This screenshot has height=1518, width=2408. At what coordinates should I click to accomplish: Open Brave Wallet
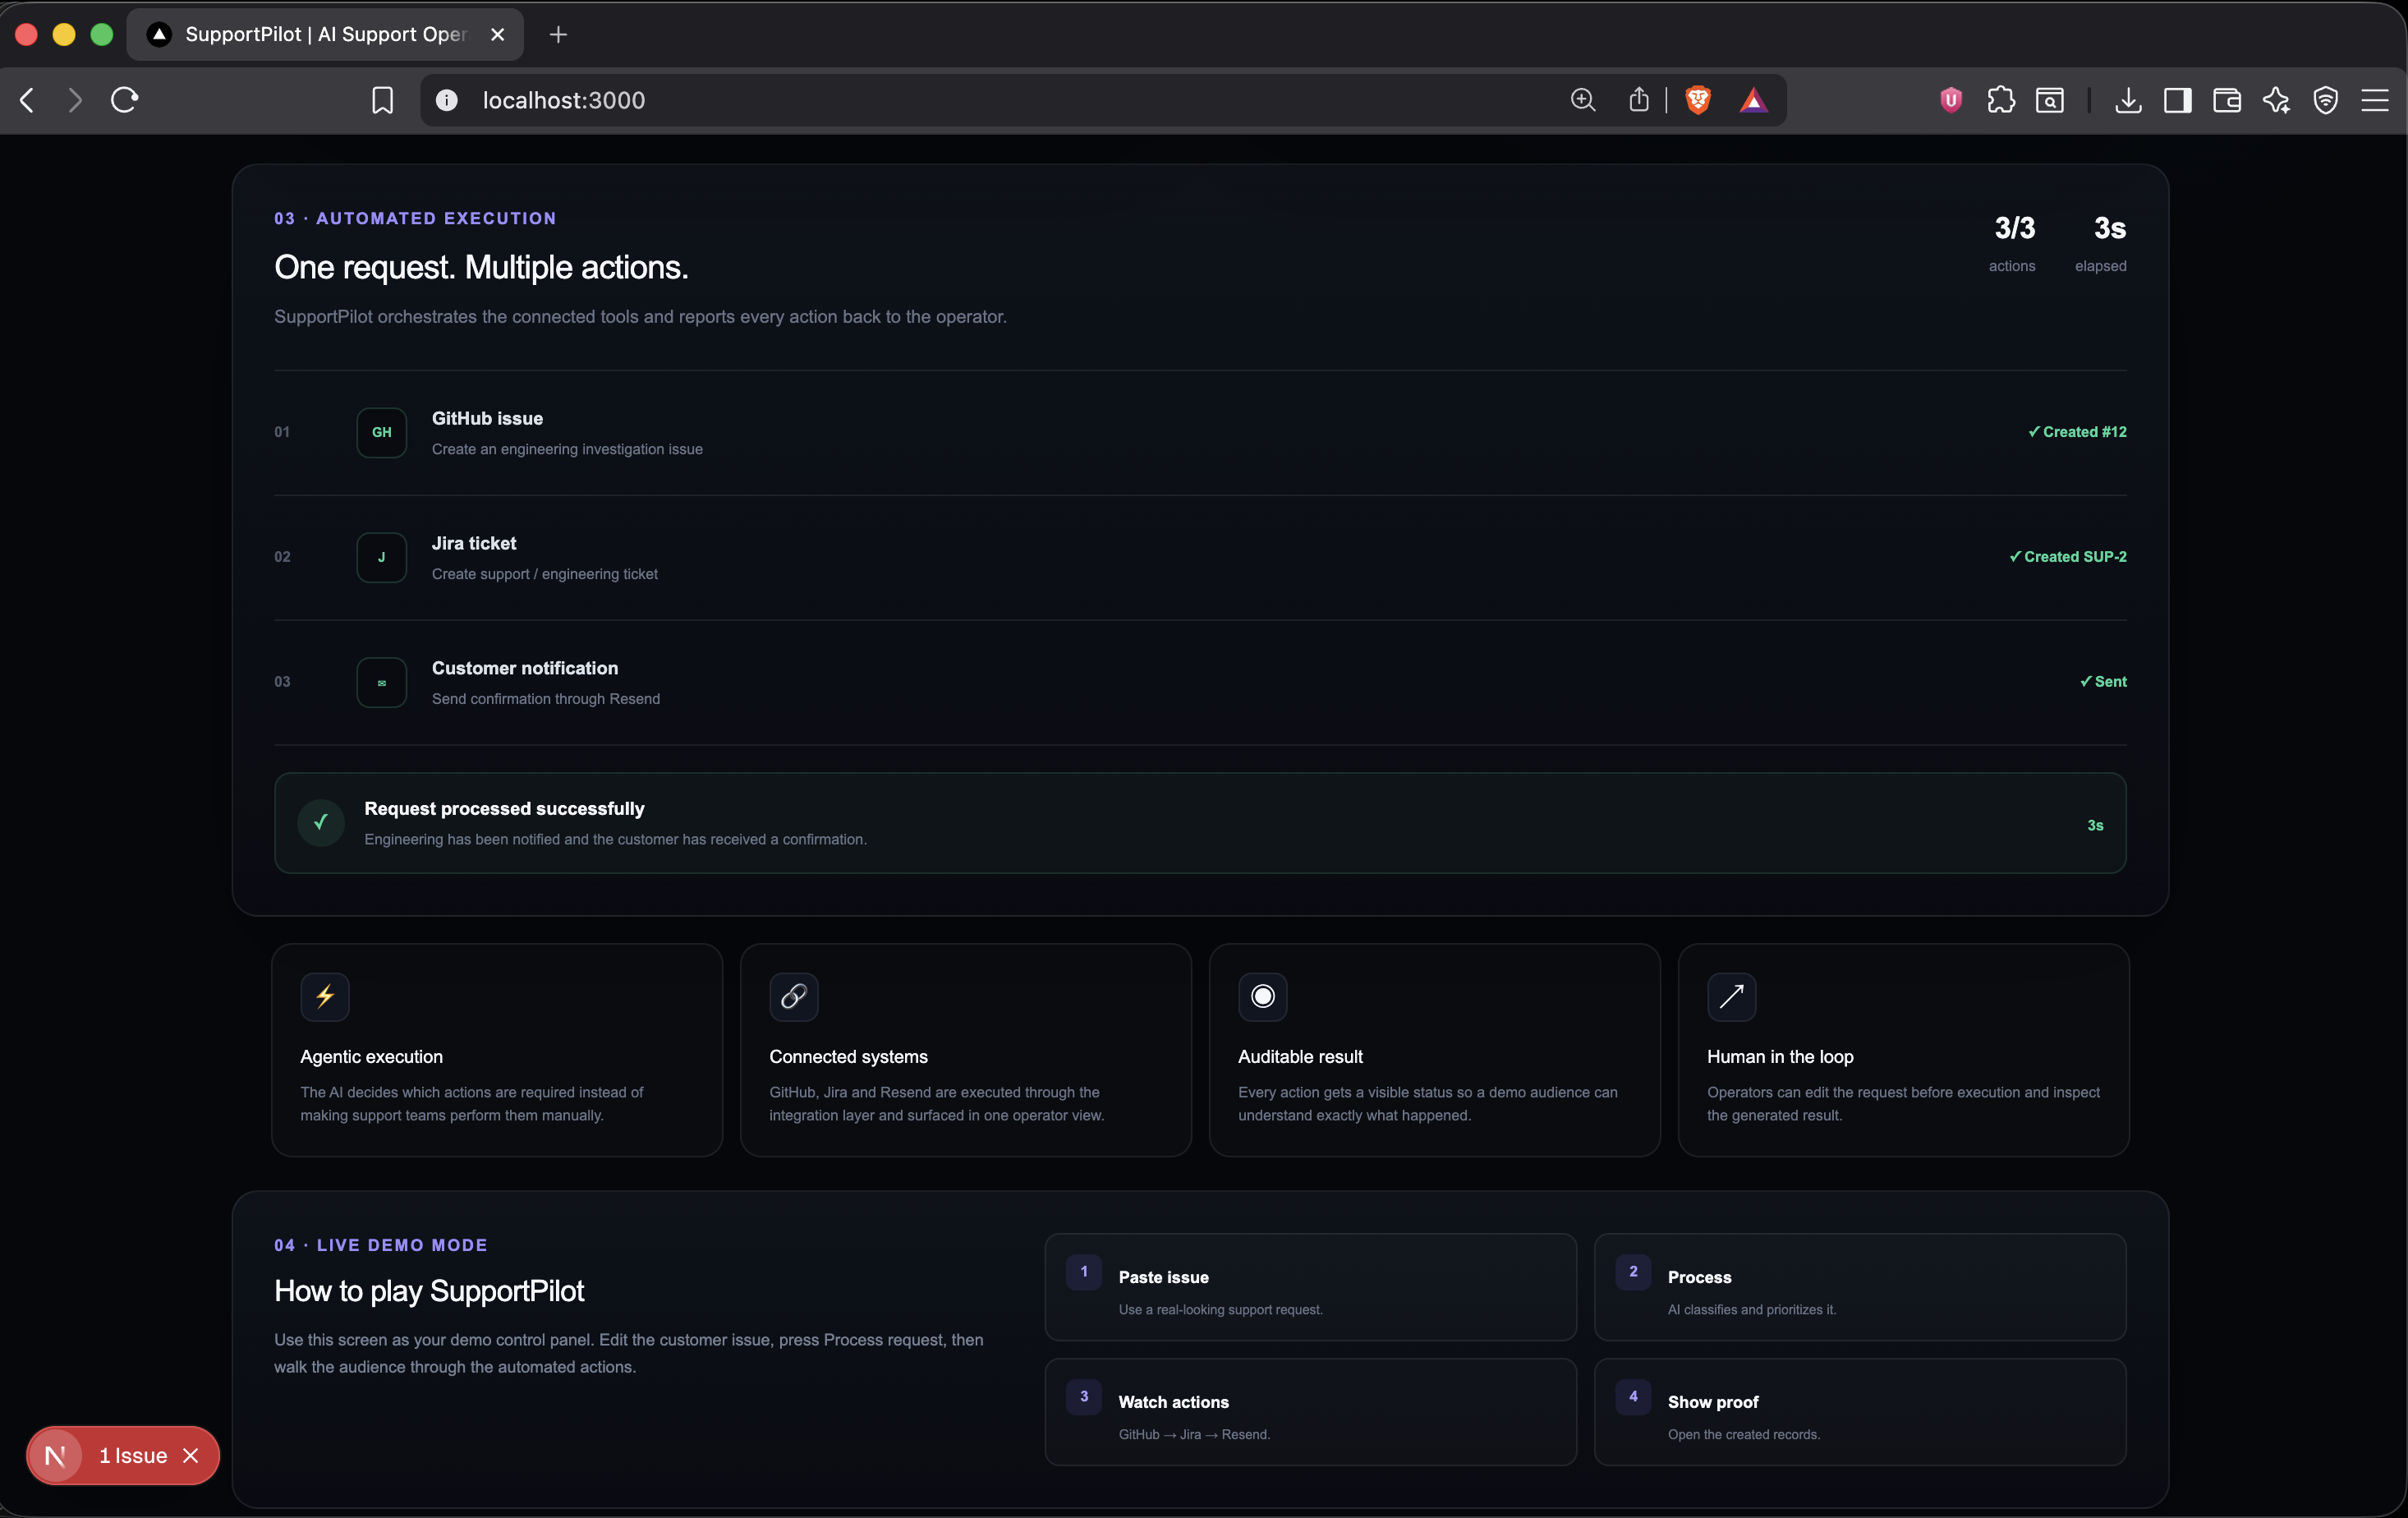click(2227, 100)
